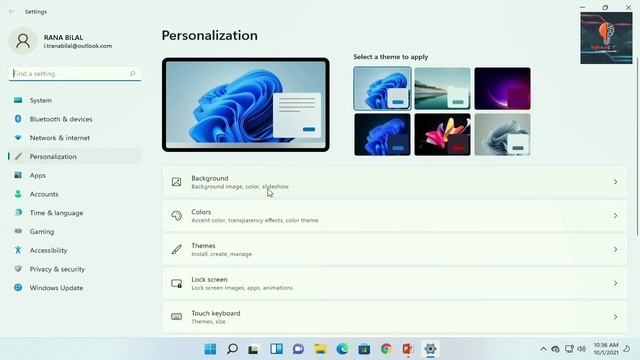This screenshot has height=360, width=640.
Task: Click the volume speaker tray icon
Action: click(582, 349)
